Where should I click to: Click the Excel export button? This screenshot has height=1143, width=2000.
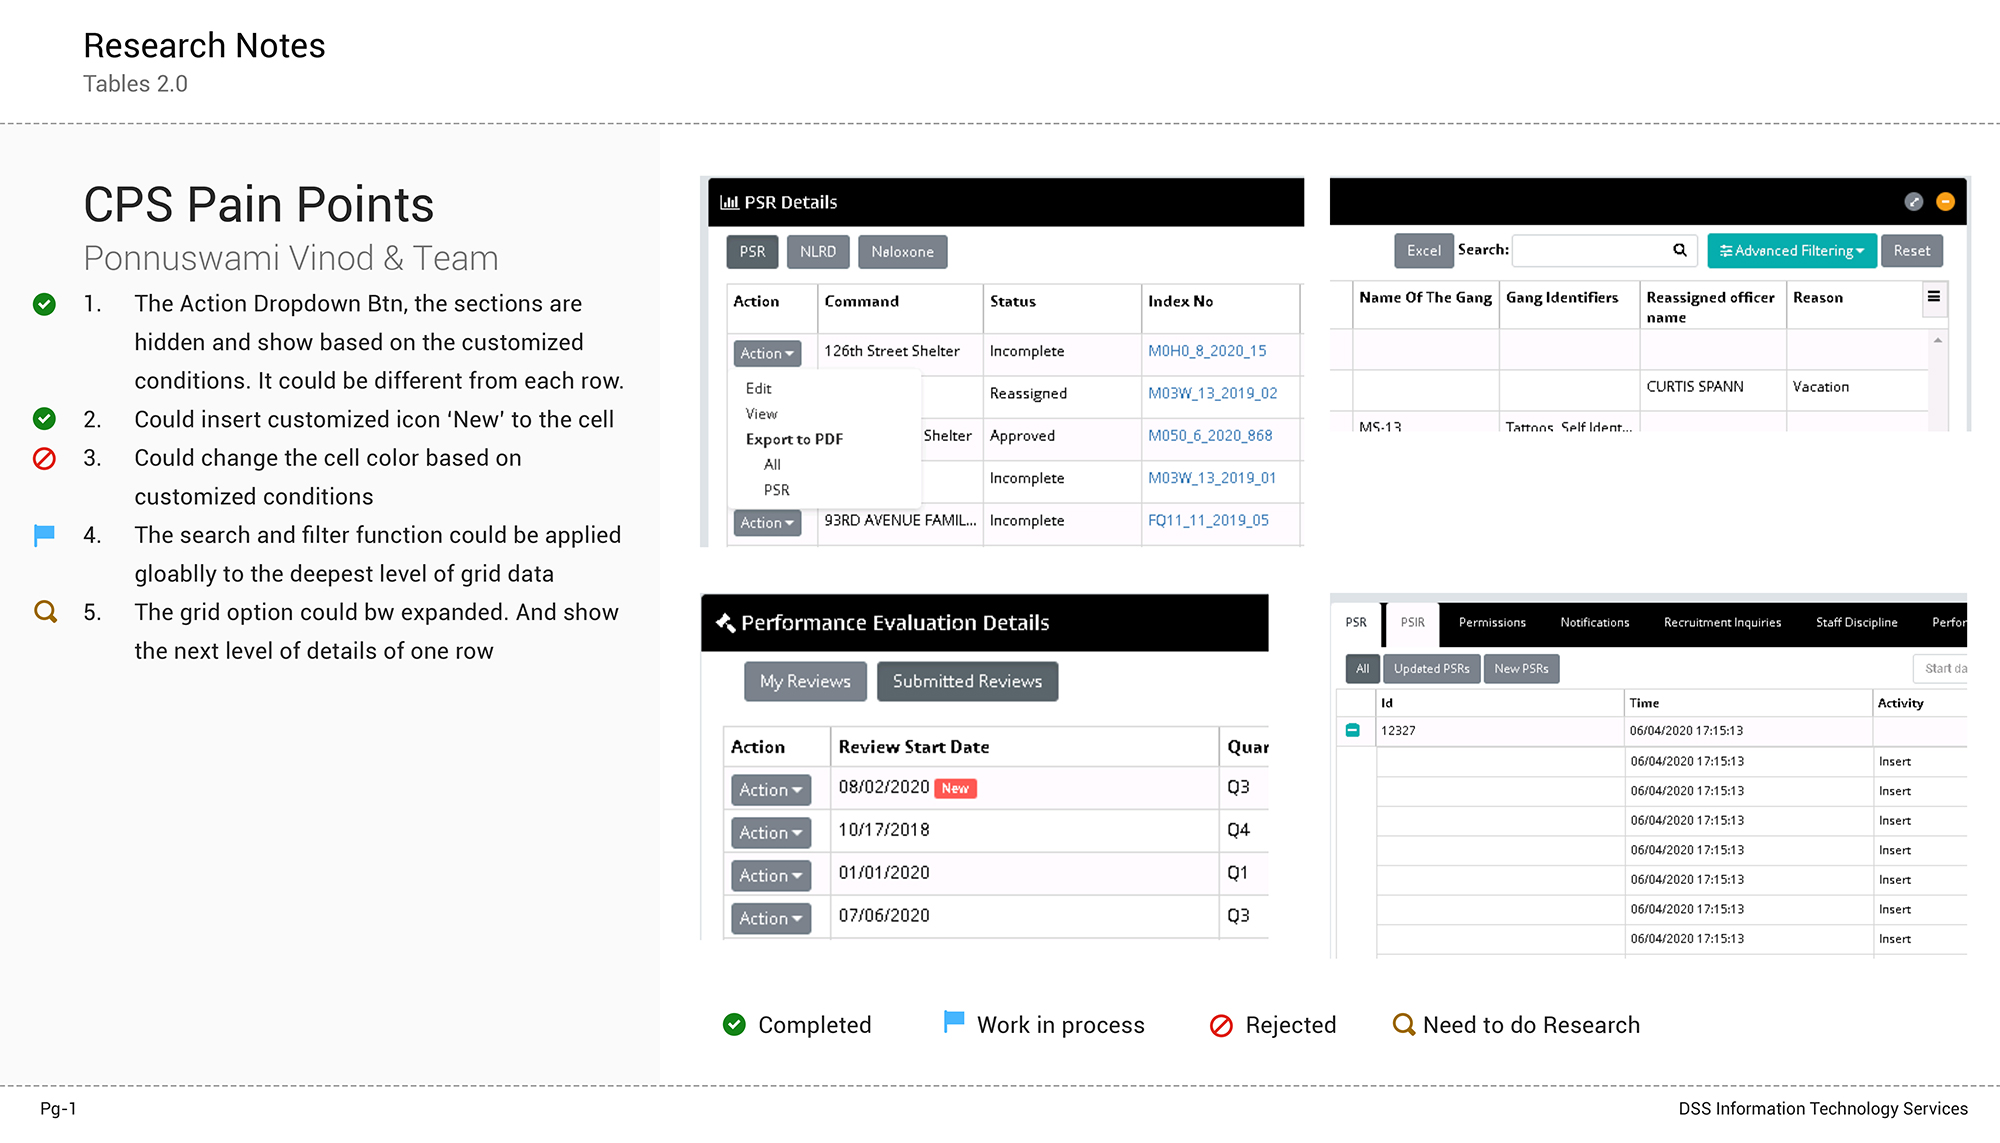pyautogui.click(x=1423, y=251)
